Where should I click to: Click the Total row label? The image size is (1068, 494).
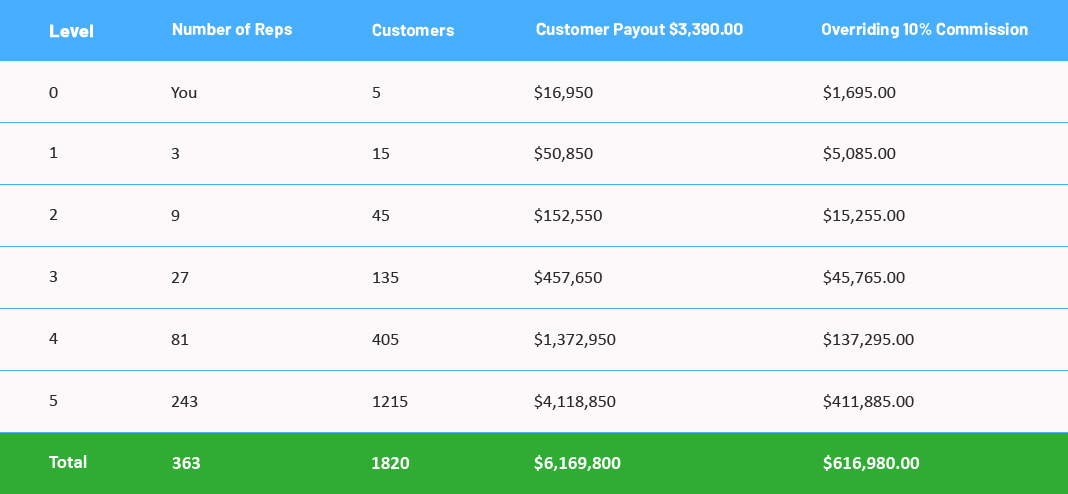pos(68,462)
